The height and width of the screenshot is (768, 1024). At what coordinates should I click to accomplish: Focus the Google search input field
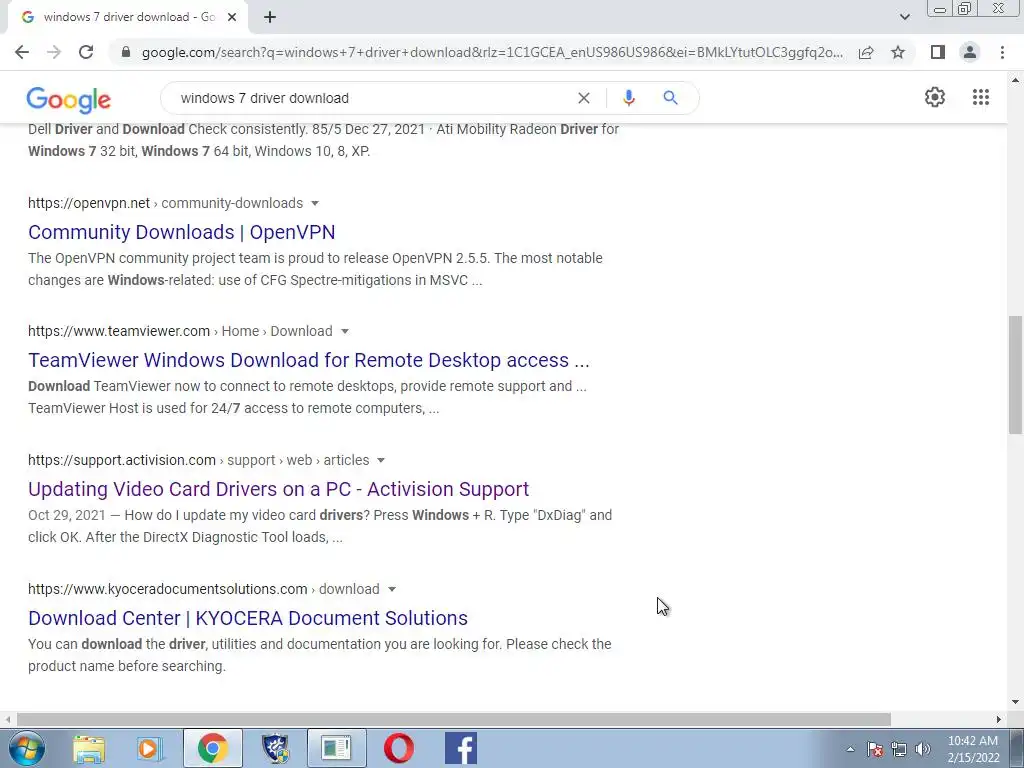point(372,98)
